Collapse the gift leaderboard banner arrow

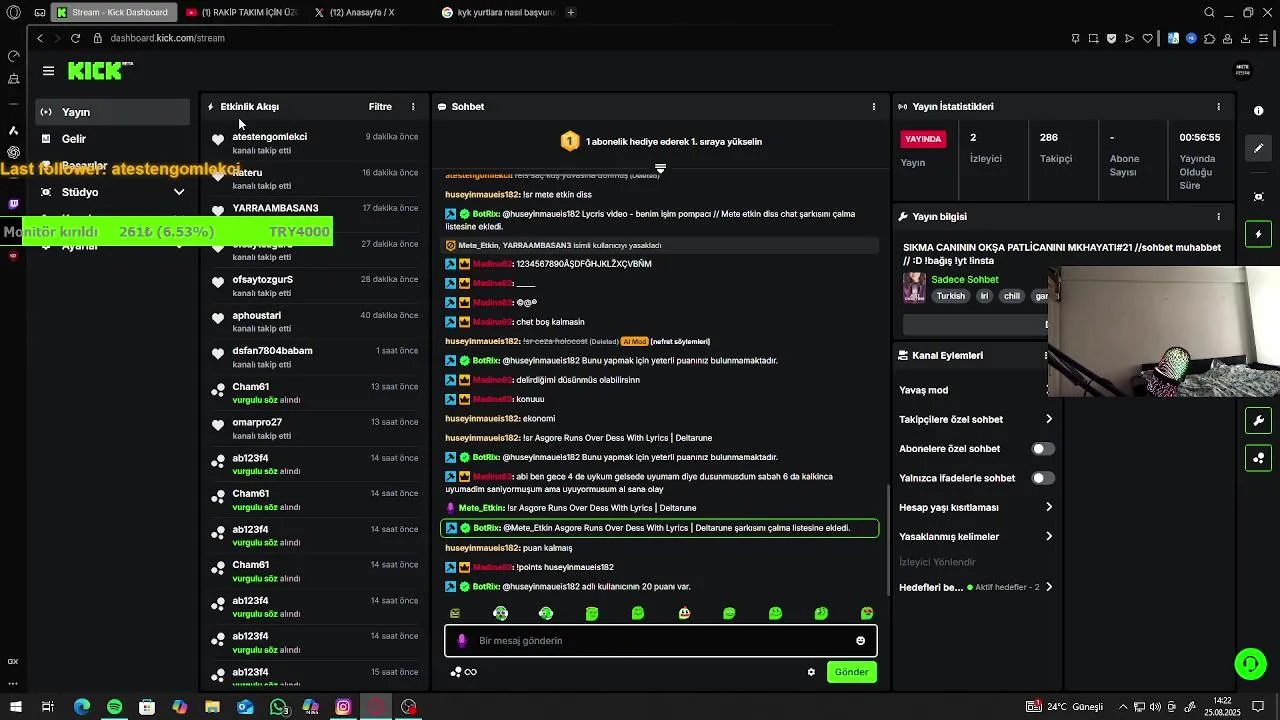coord(660,168)
